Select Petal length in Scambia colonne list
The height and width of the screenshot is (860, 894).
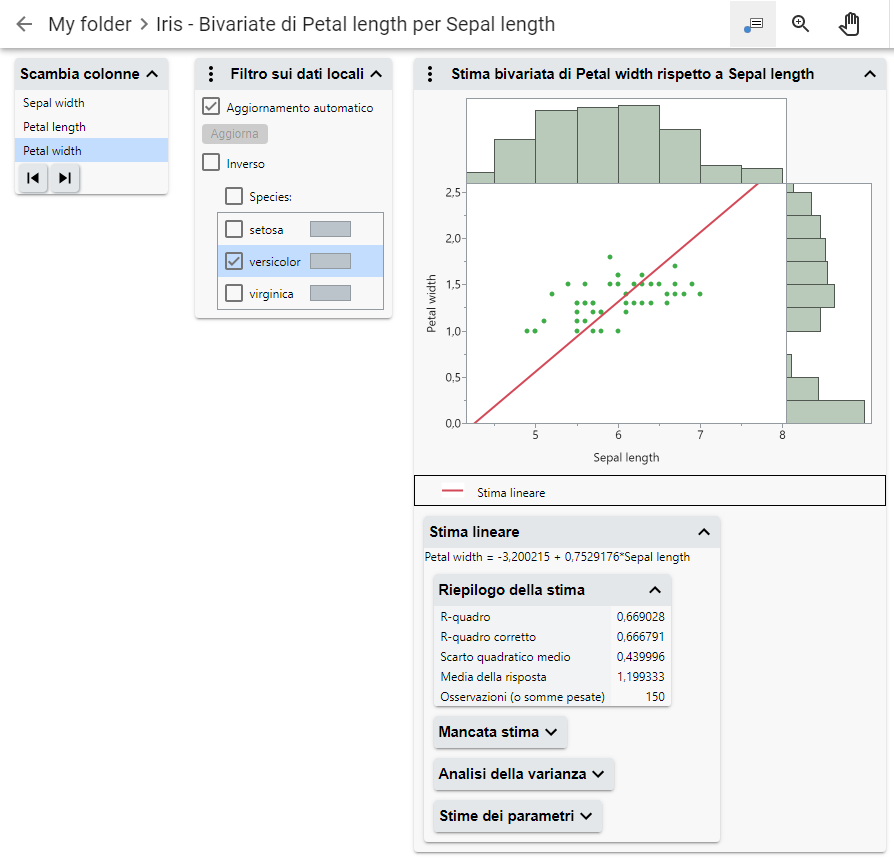click(55, 127)
